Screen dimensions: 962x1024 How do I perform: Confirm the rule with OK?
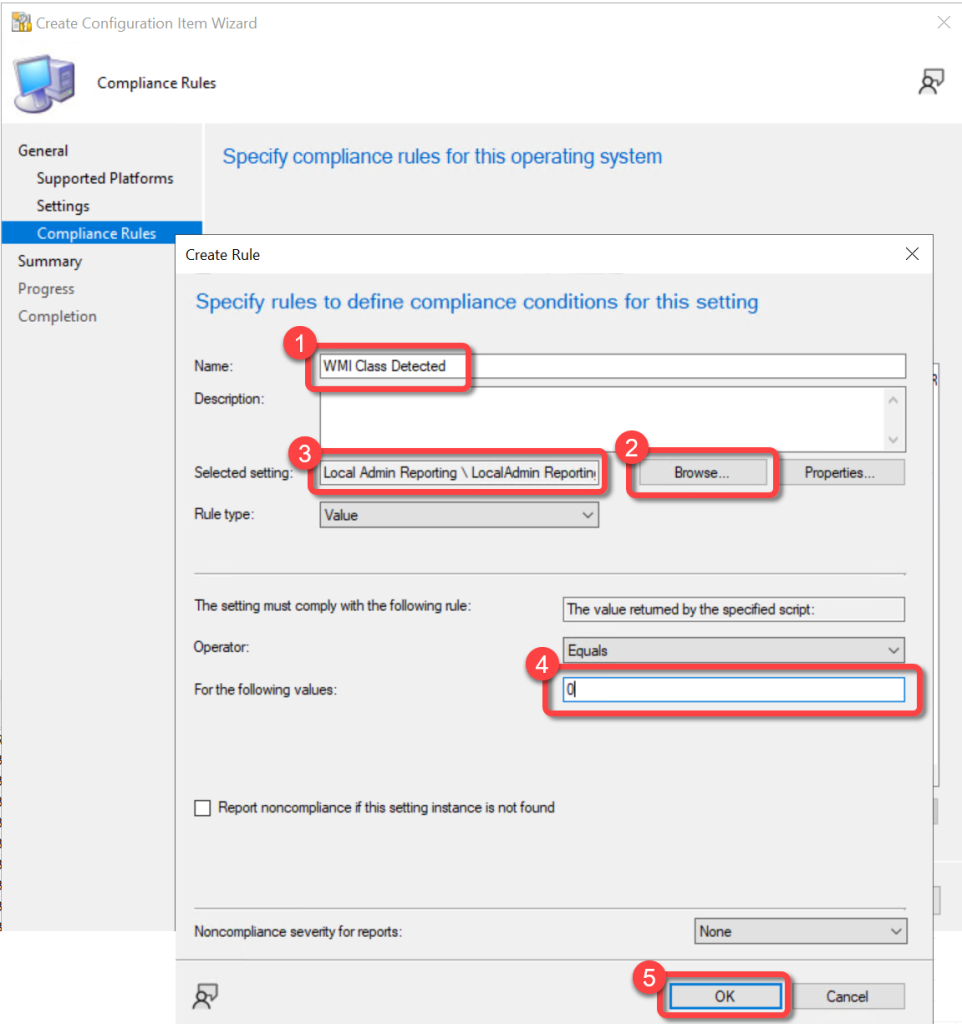pos(725,996)
